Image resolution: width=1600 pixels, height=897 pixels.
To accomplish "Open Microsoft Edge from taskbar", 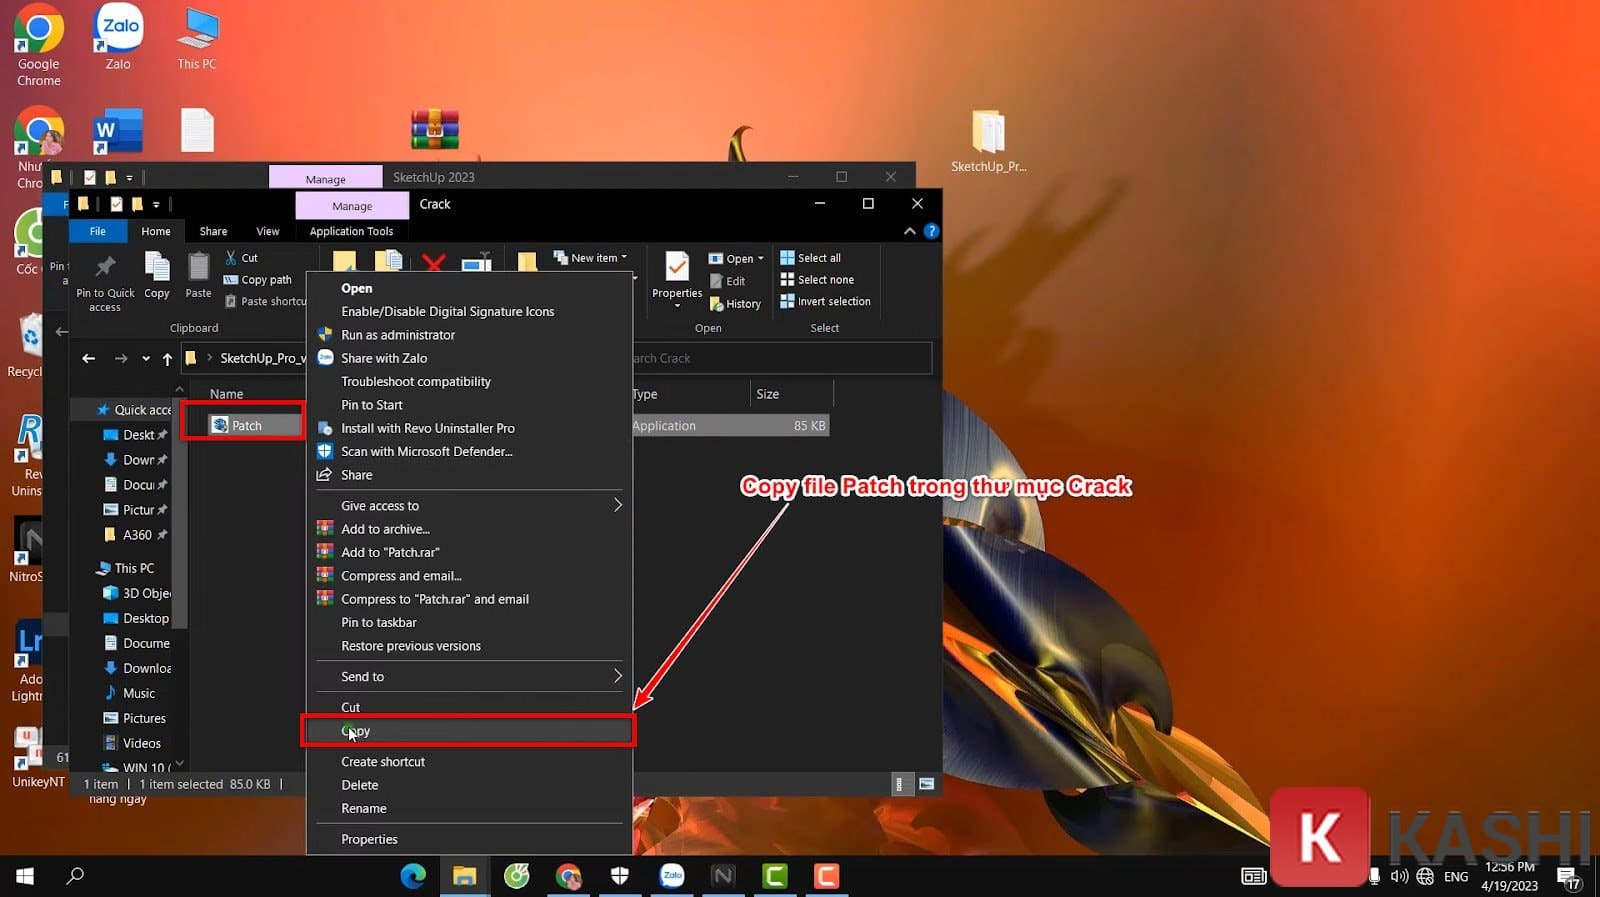I will pos(413,876).
